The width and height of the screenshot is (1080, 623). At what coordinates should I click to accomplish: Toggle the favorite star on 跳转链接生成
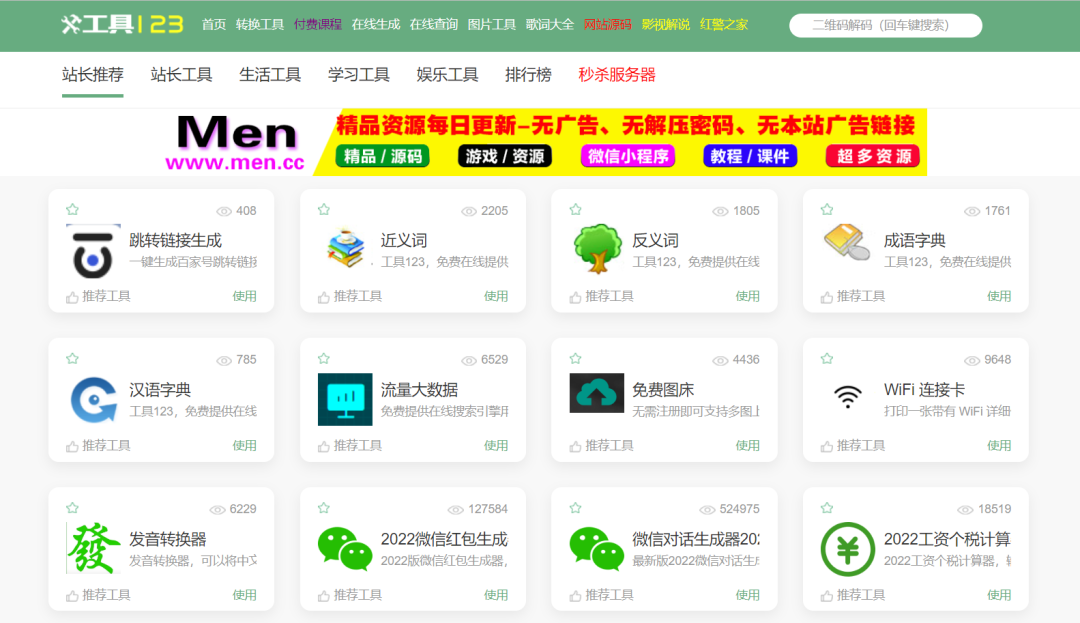pyautogui.click(x=71, y=210)
